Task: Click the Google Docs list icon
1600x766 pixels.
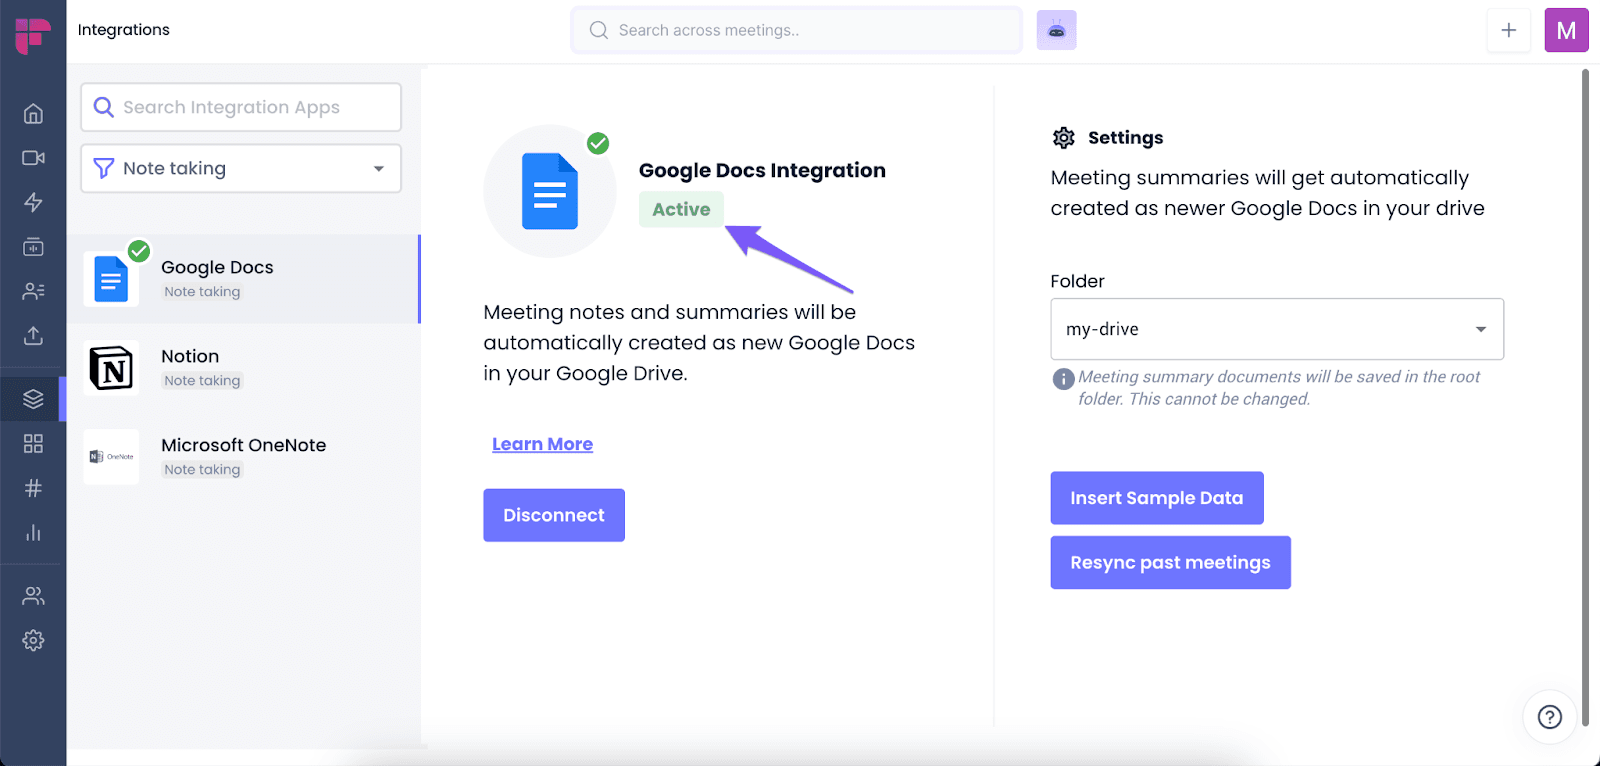Action: click(x=111, y=279)
